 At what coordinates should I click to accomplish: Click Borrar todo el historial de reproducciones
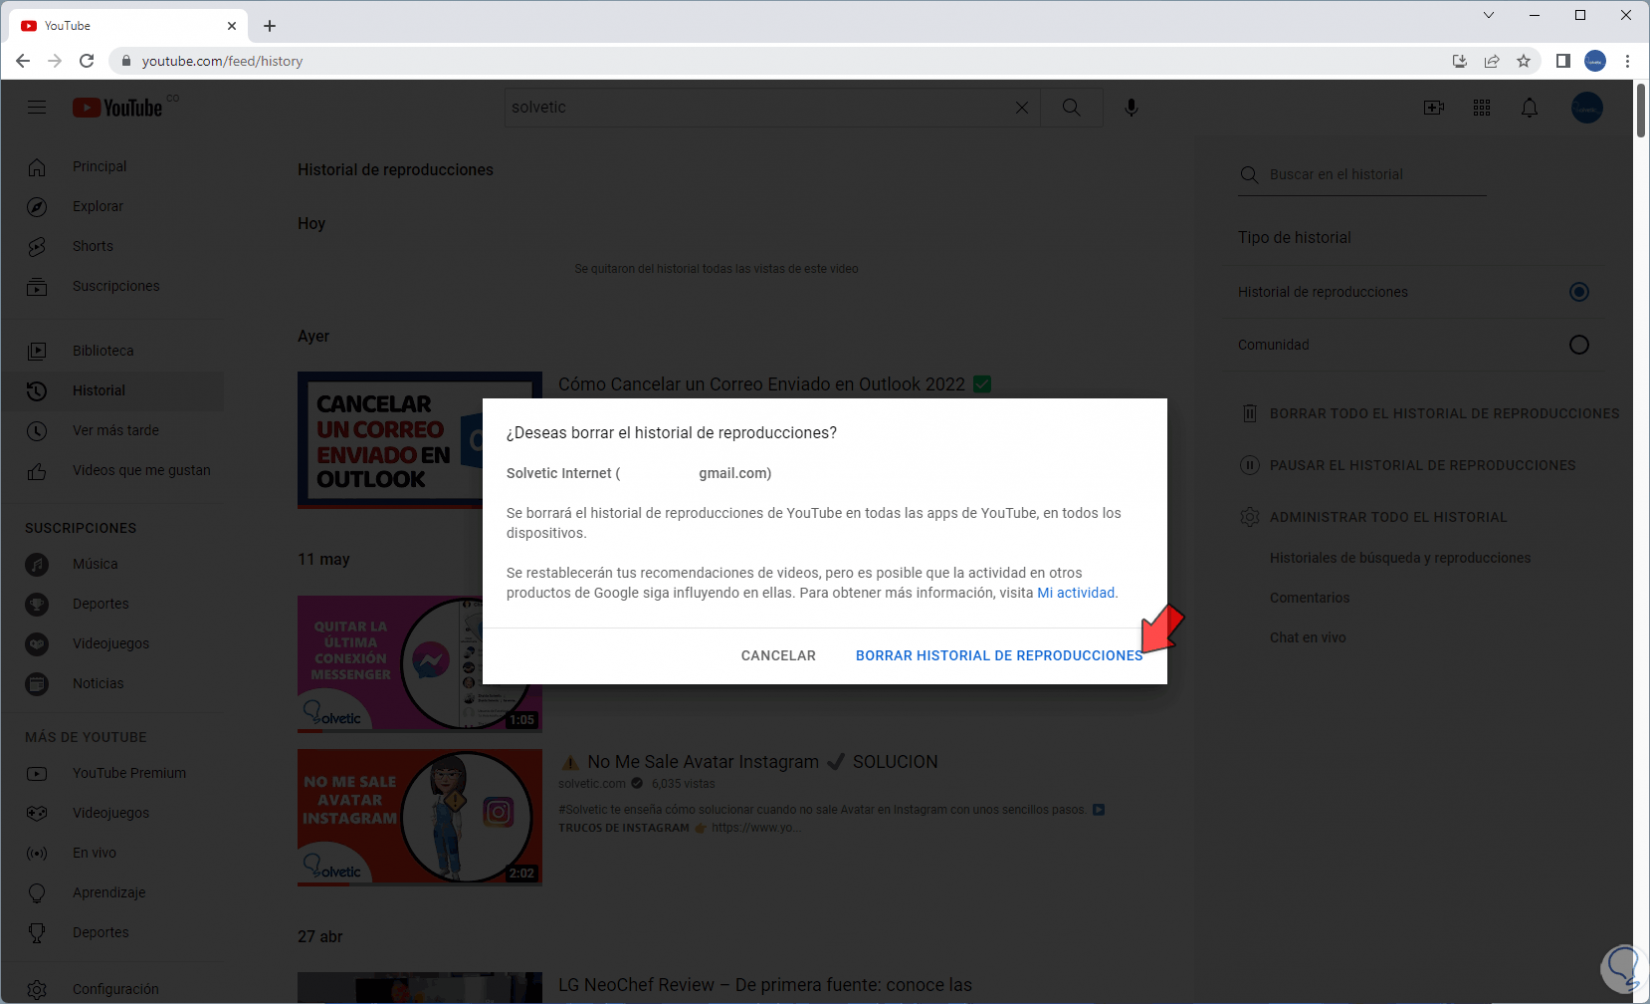click(1430, 413)
